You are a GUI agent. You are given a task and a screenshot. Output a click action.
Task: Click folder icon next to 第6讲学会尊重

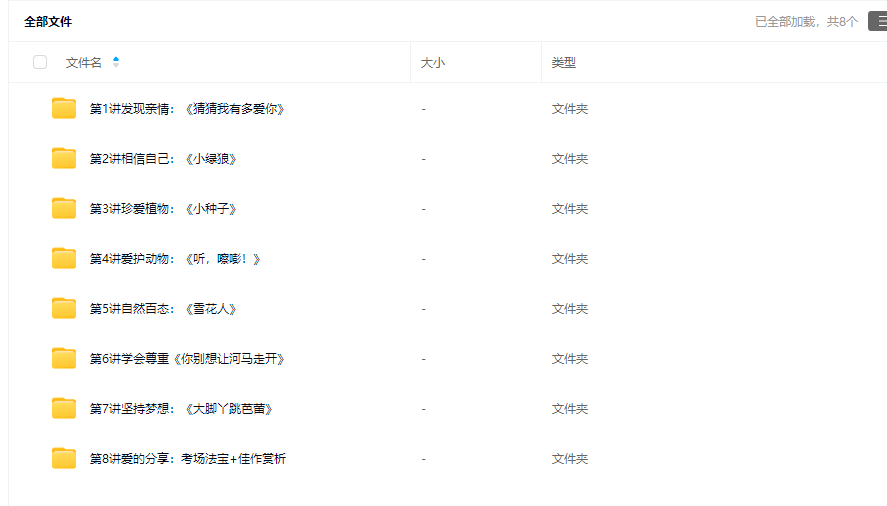(x=64, y=359)
